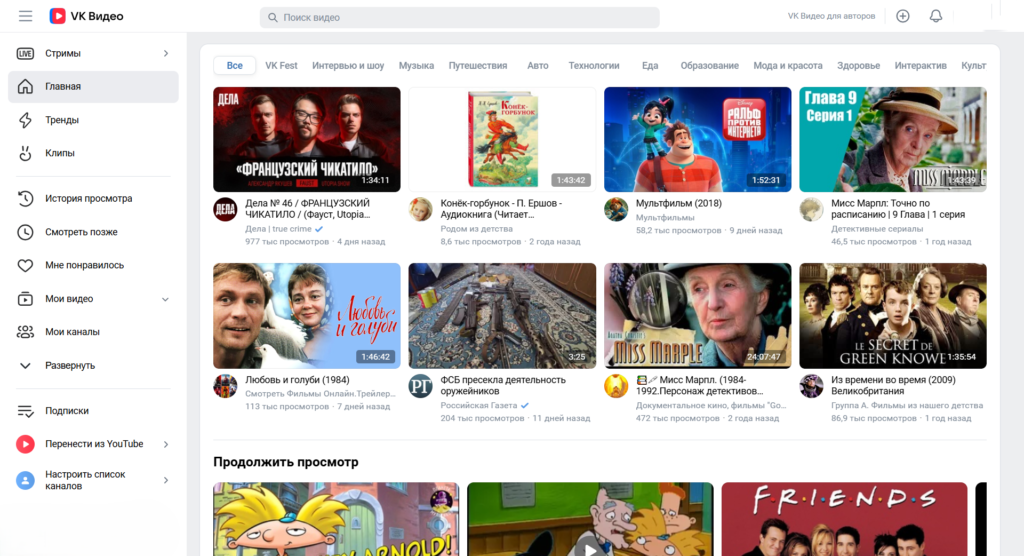
Task: Click the Клипы hand icon
Action: point(25,154)
